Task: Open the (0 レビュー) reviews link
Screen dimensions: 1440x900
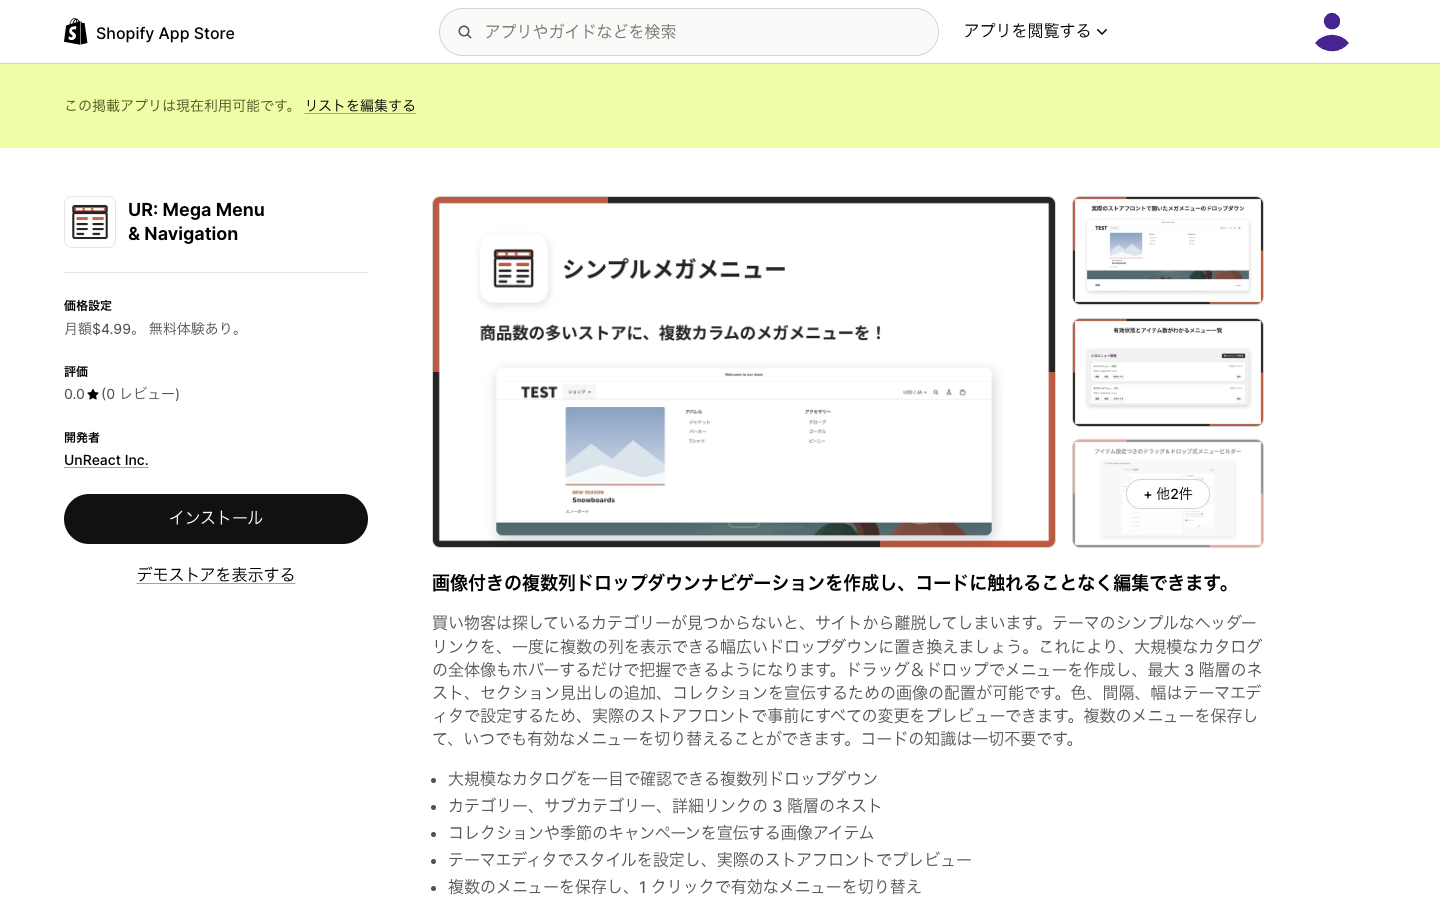Action: click(x=141, y=394)
